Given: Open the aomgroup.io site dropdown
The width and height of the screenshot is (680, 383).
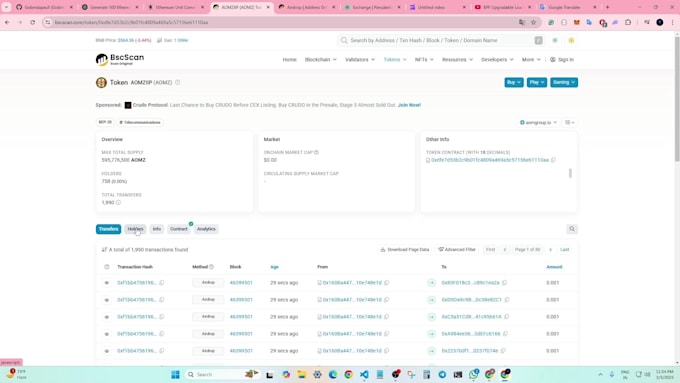Looking at the screenshot, I should (538, 123).
